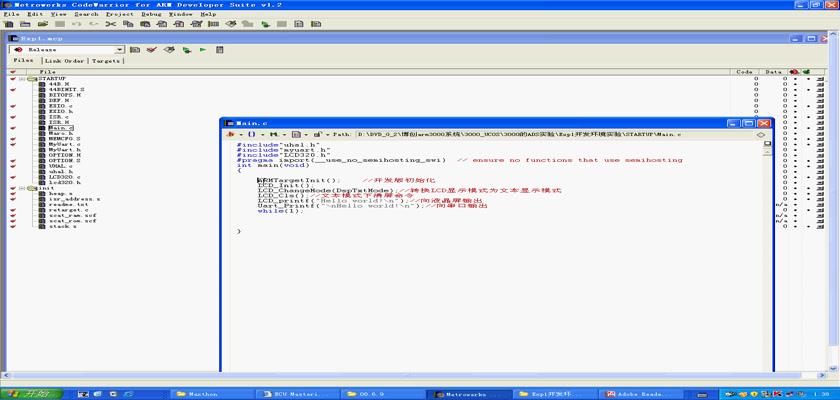
Task: Switch to the Targets tab
Action: coord(106,61)
